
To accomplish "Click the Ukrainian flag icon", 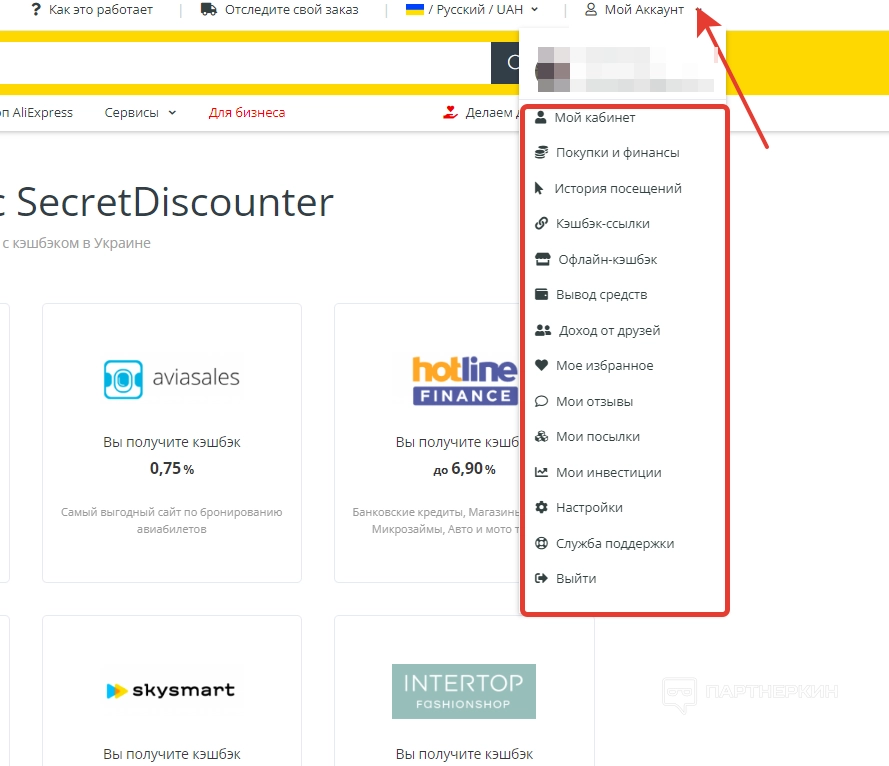I will tap(414, 9).
